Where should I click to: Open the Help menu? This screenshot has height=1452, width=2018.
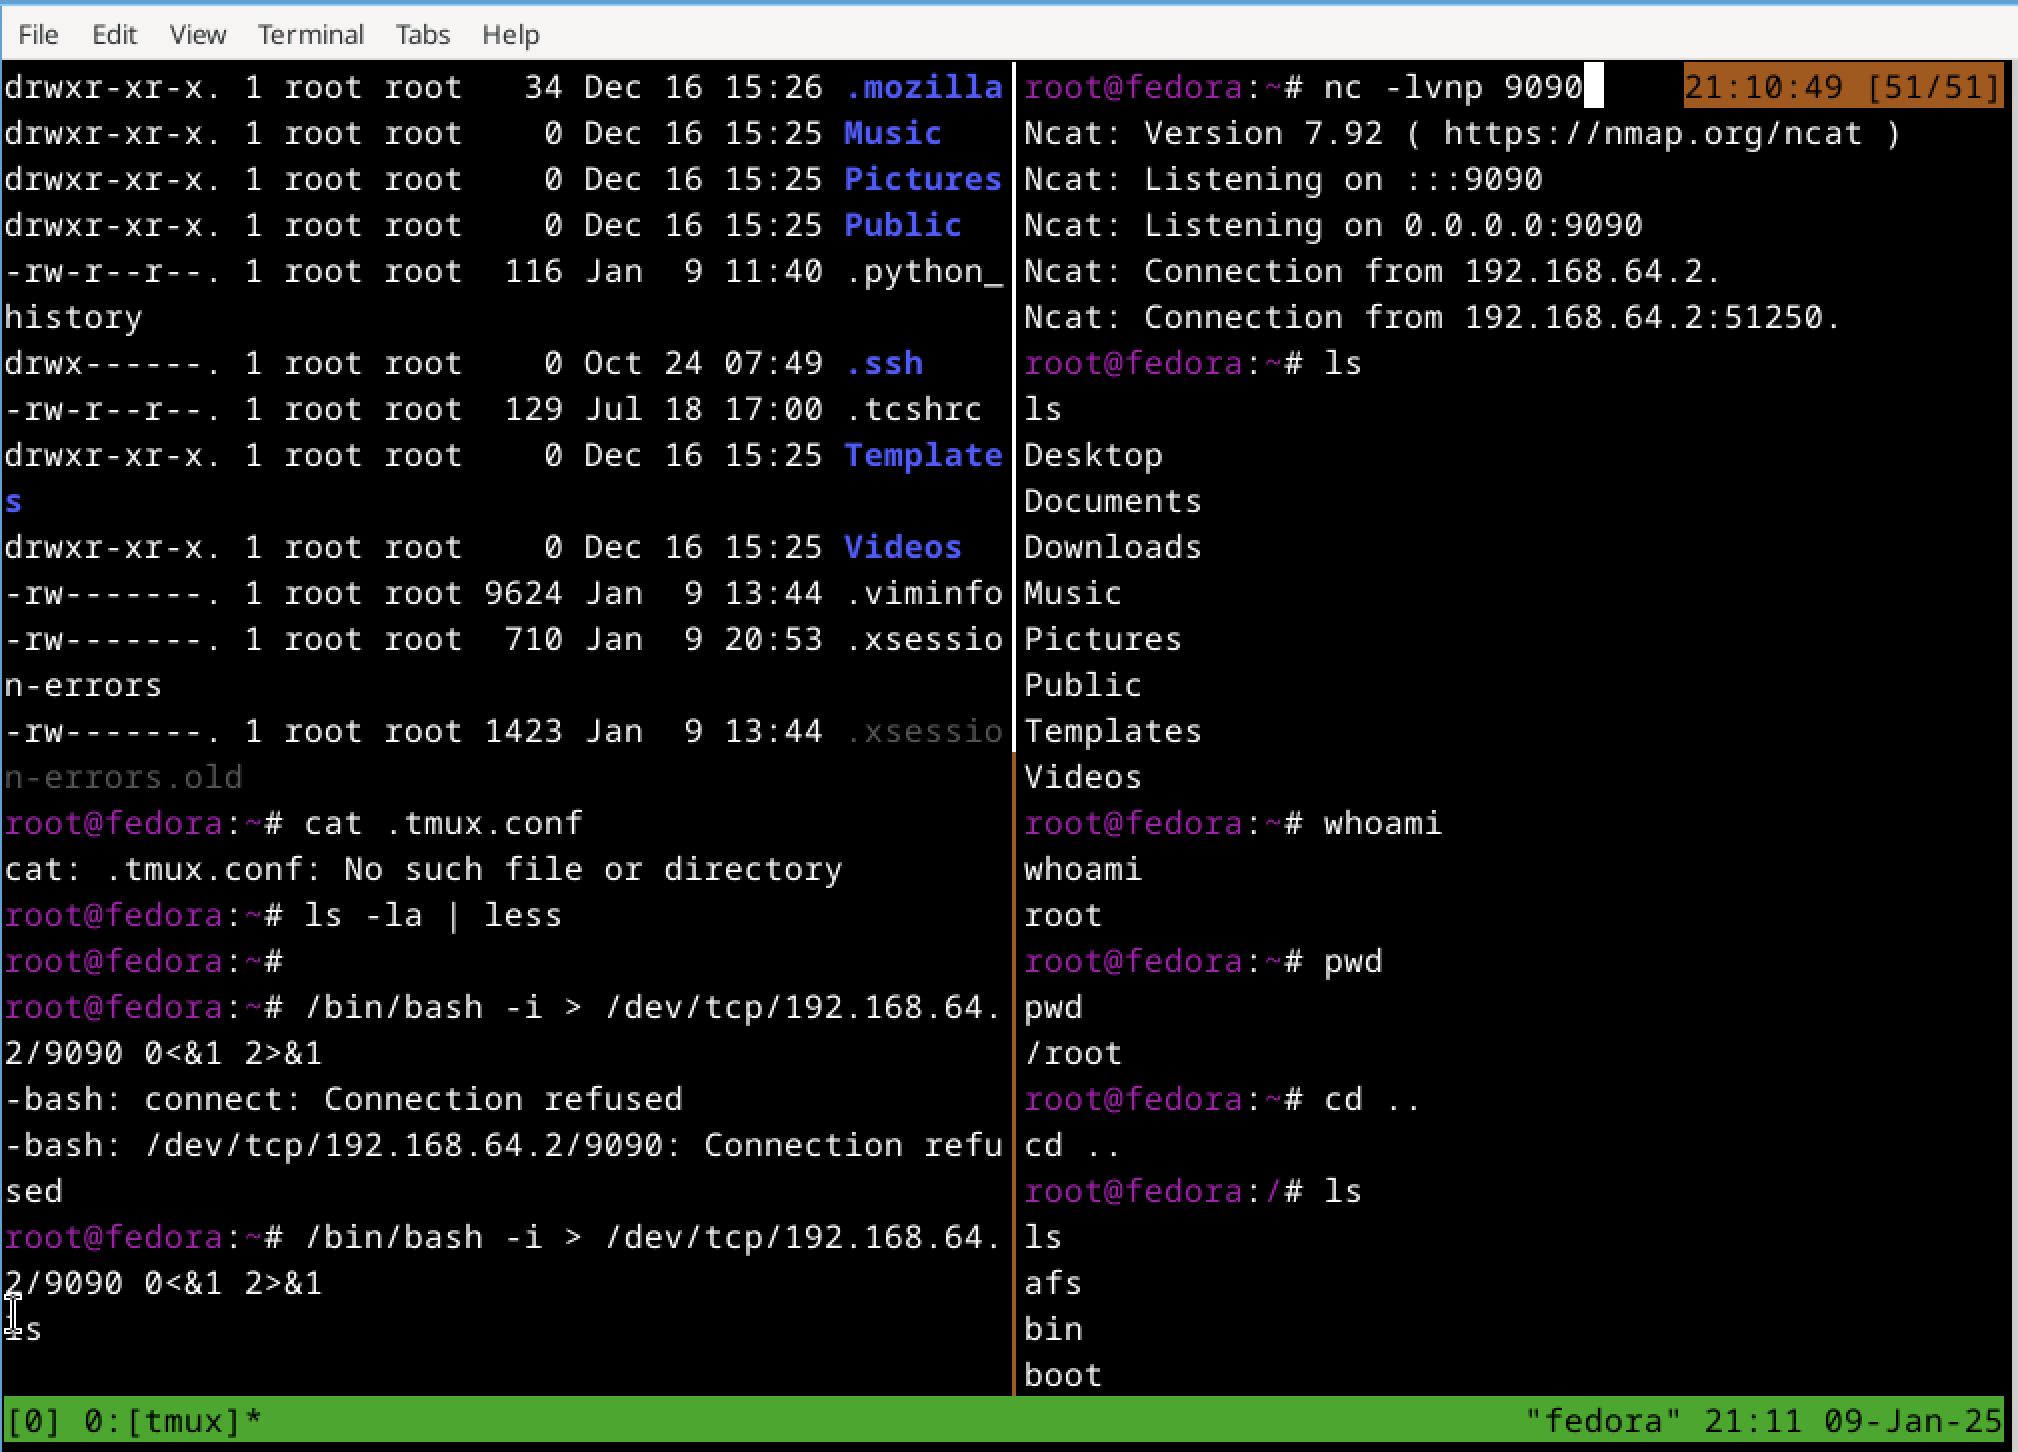[x=510, y=35]
